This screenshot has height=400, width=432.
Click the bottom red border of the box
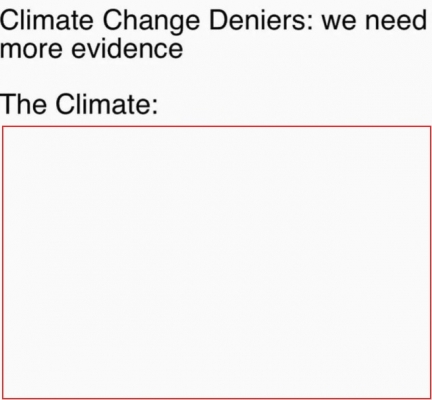pos(217,398)
